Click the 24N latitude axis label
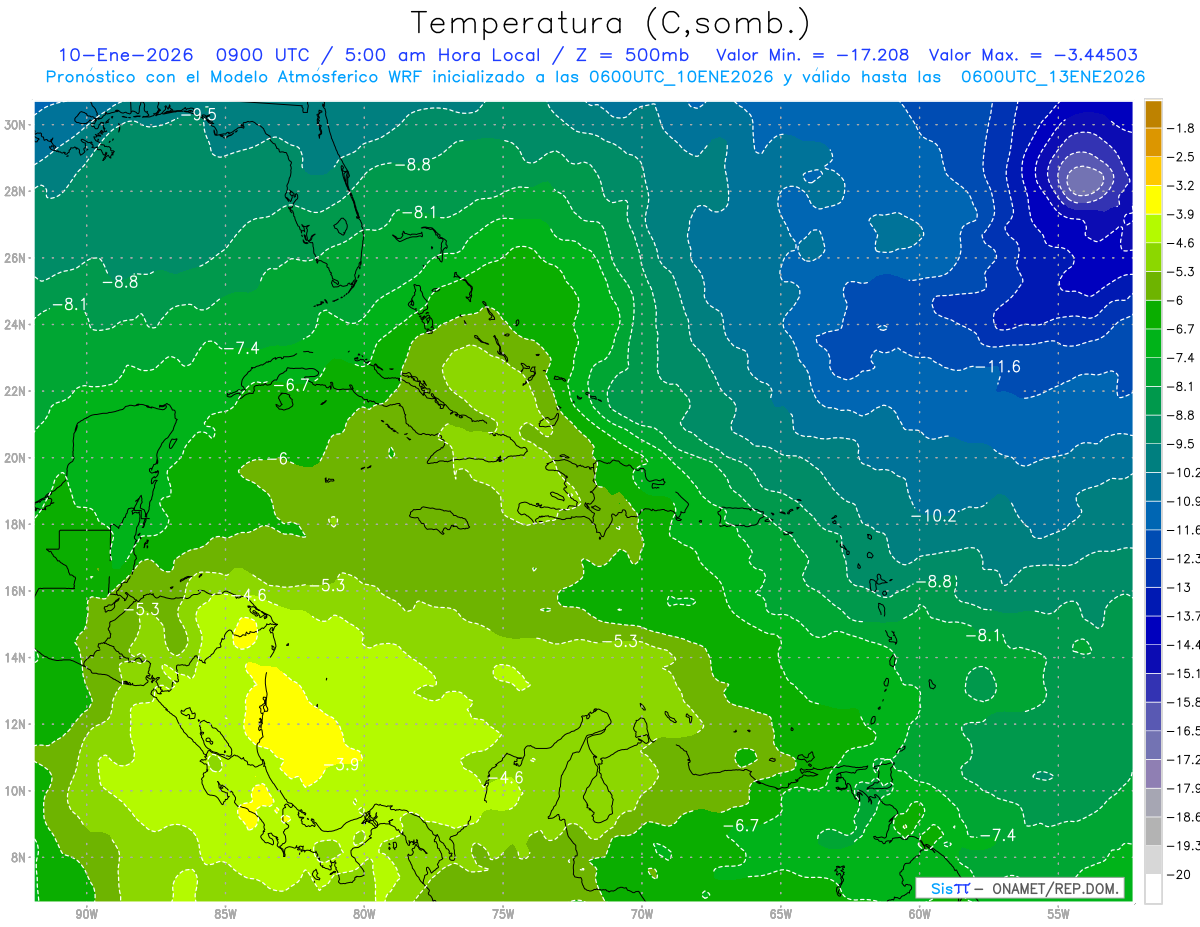 [16, 324]
